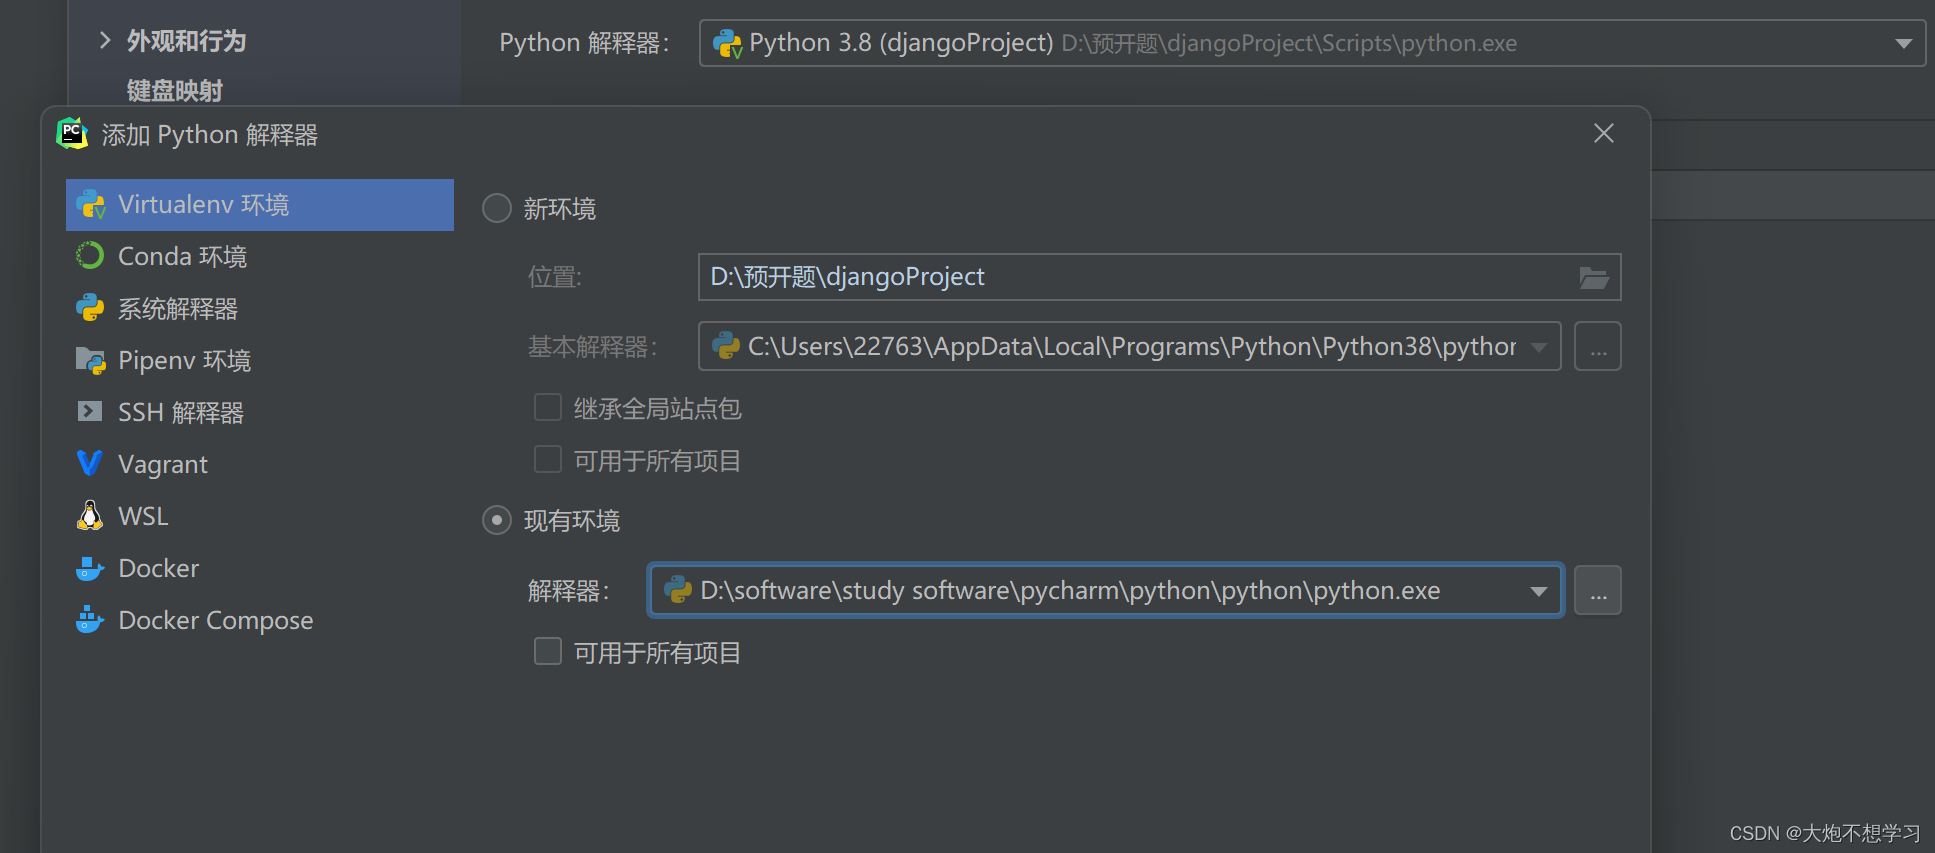Click Python icon in base interpreter field
Screen dimensions: 1935x853
(x=726, y=346)
